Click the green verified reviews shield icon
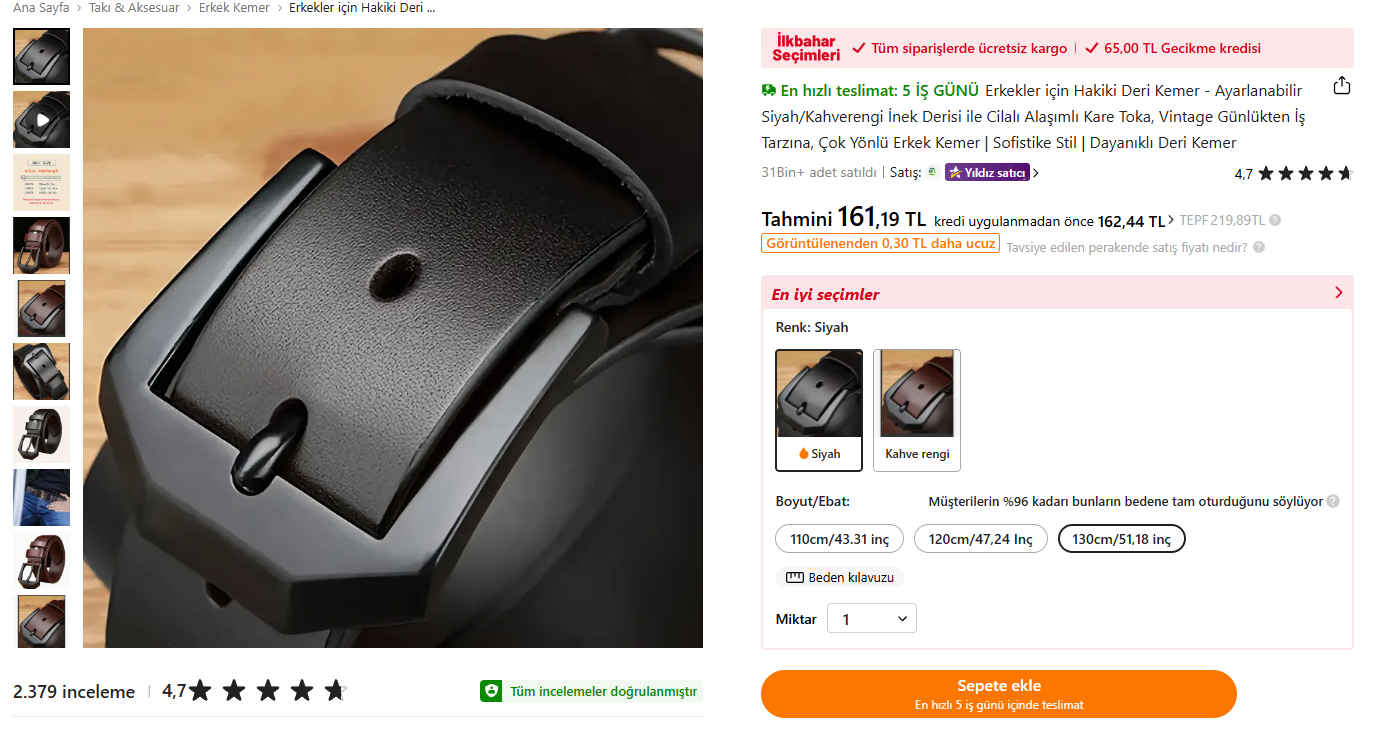The image size is (1392, 737). (490, 691)
